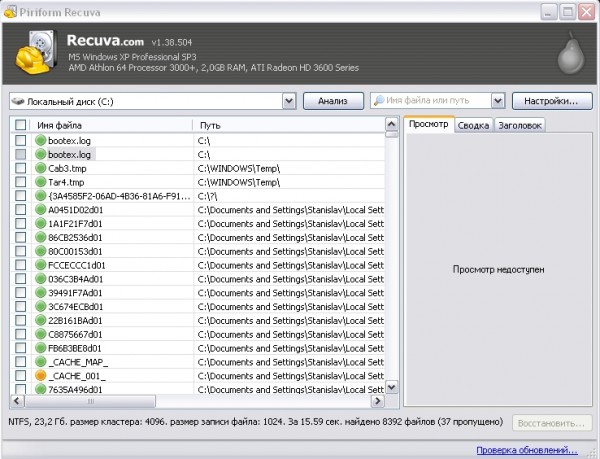This screenshot has height=459, width=600.
Task: Click orange status dot of _CACHE_001_
Action: pyautogui.click(x=41, y=376)
